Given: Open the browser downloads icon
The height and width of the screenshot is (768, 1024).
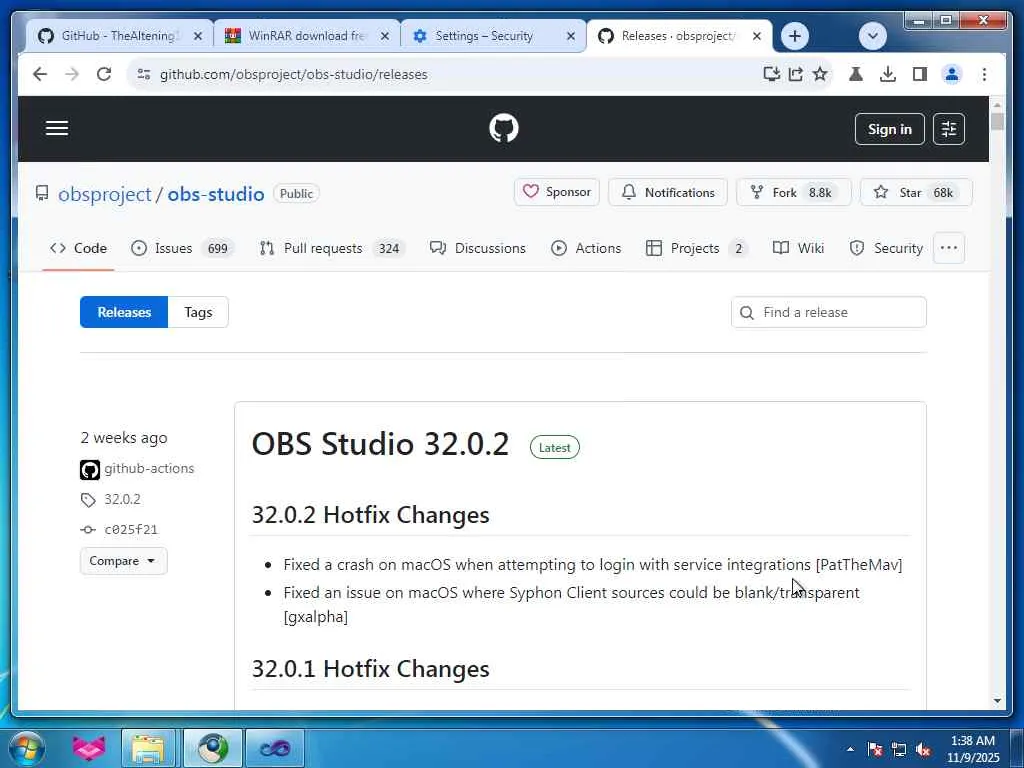Looking at the screenshot, I should point(888,74).
